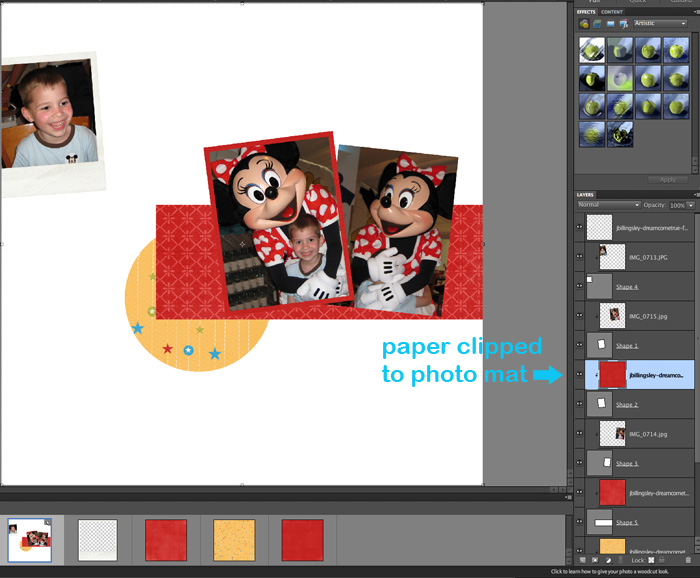This screenshot has width=700, height=578.
Task: Click the woodcut look help text
Action: click(x=609, y=571)
